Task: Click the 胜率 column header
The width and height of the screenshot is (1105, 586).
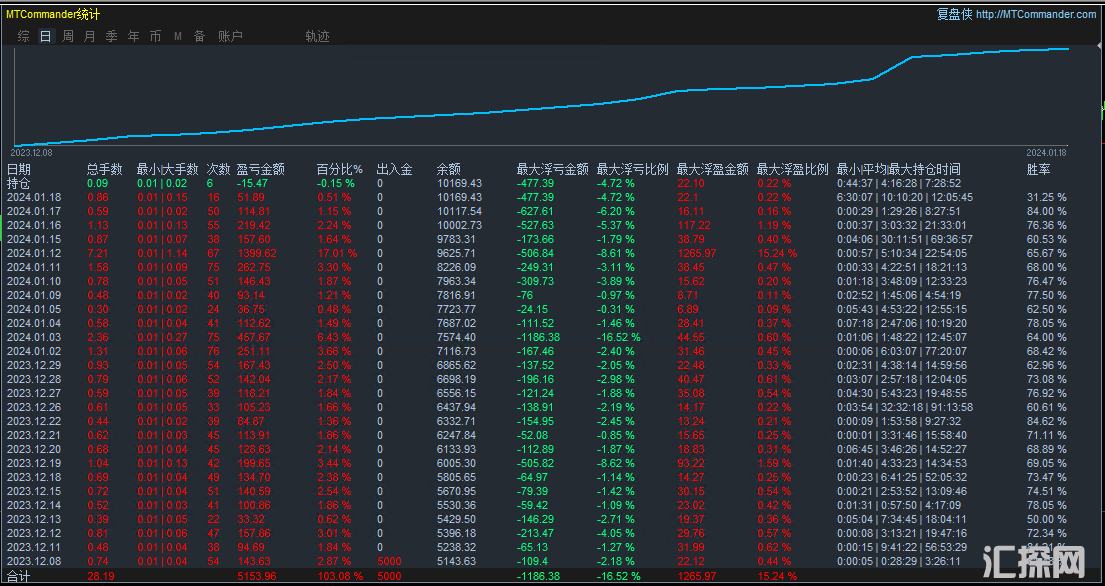Action: (1038, 170)
